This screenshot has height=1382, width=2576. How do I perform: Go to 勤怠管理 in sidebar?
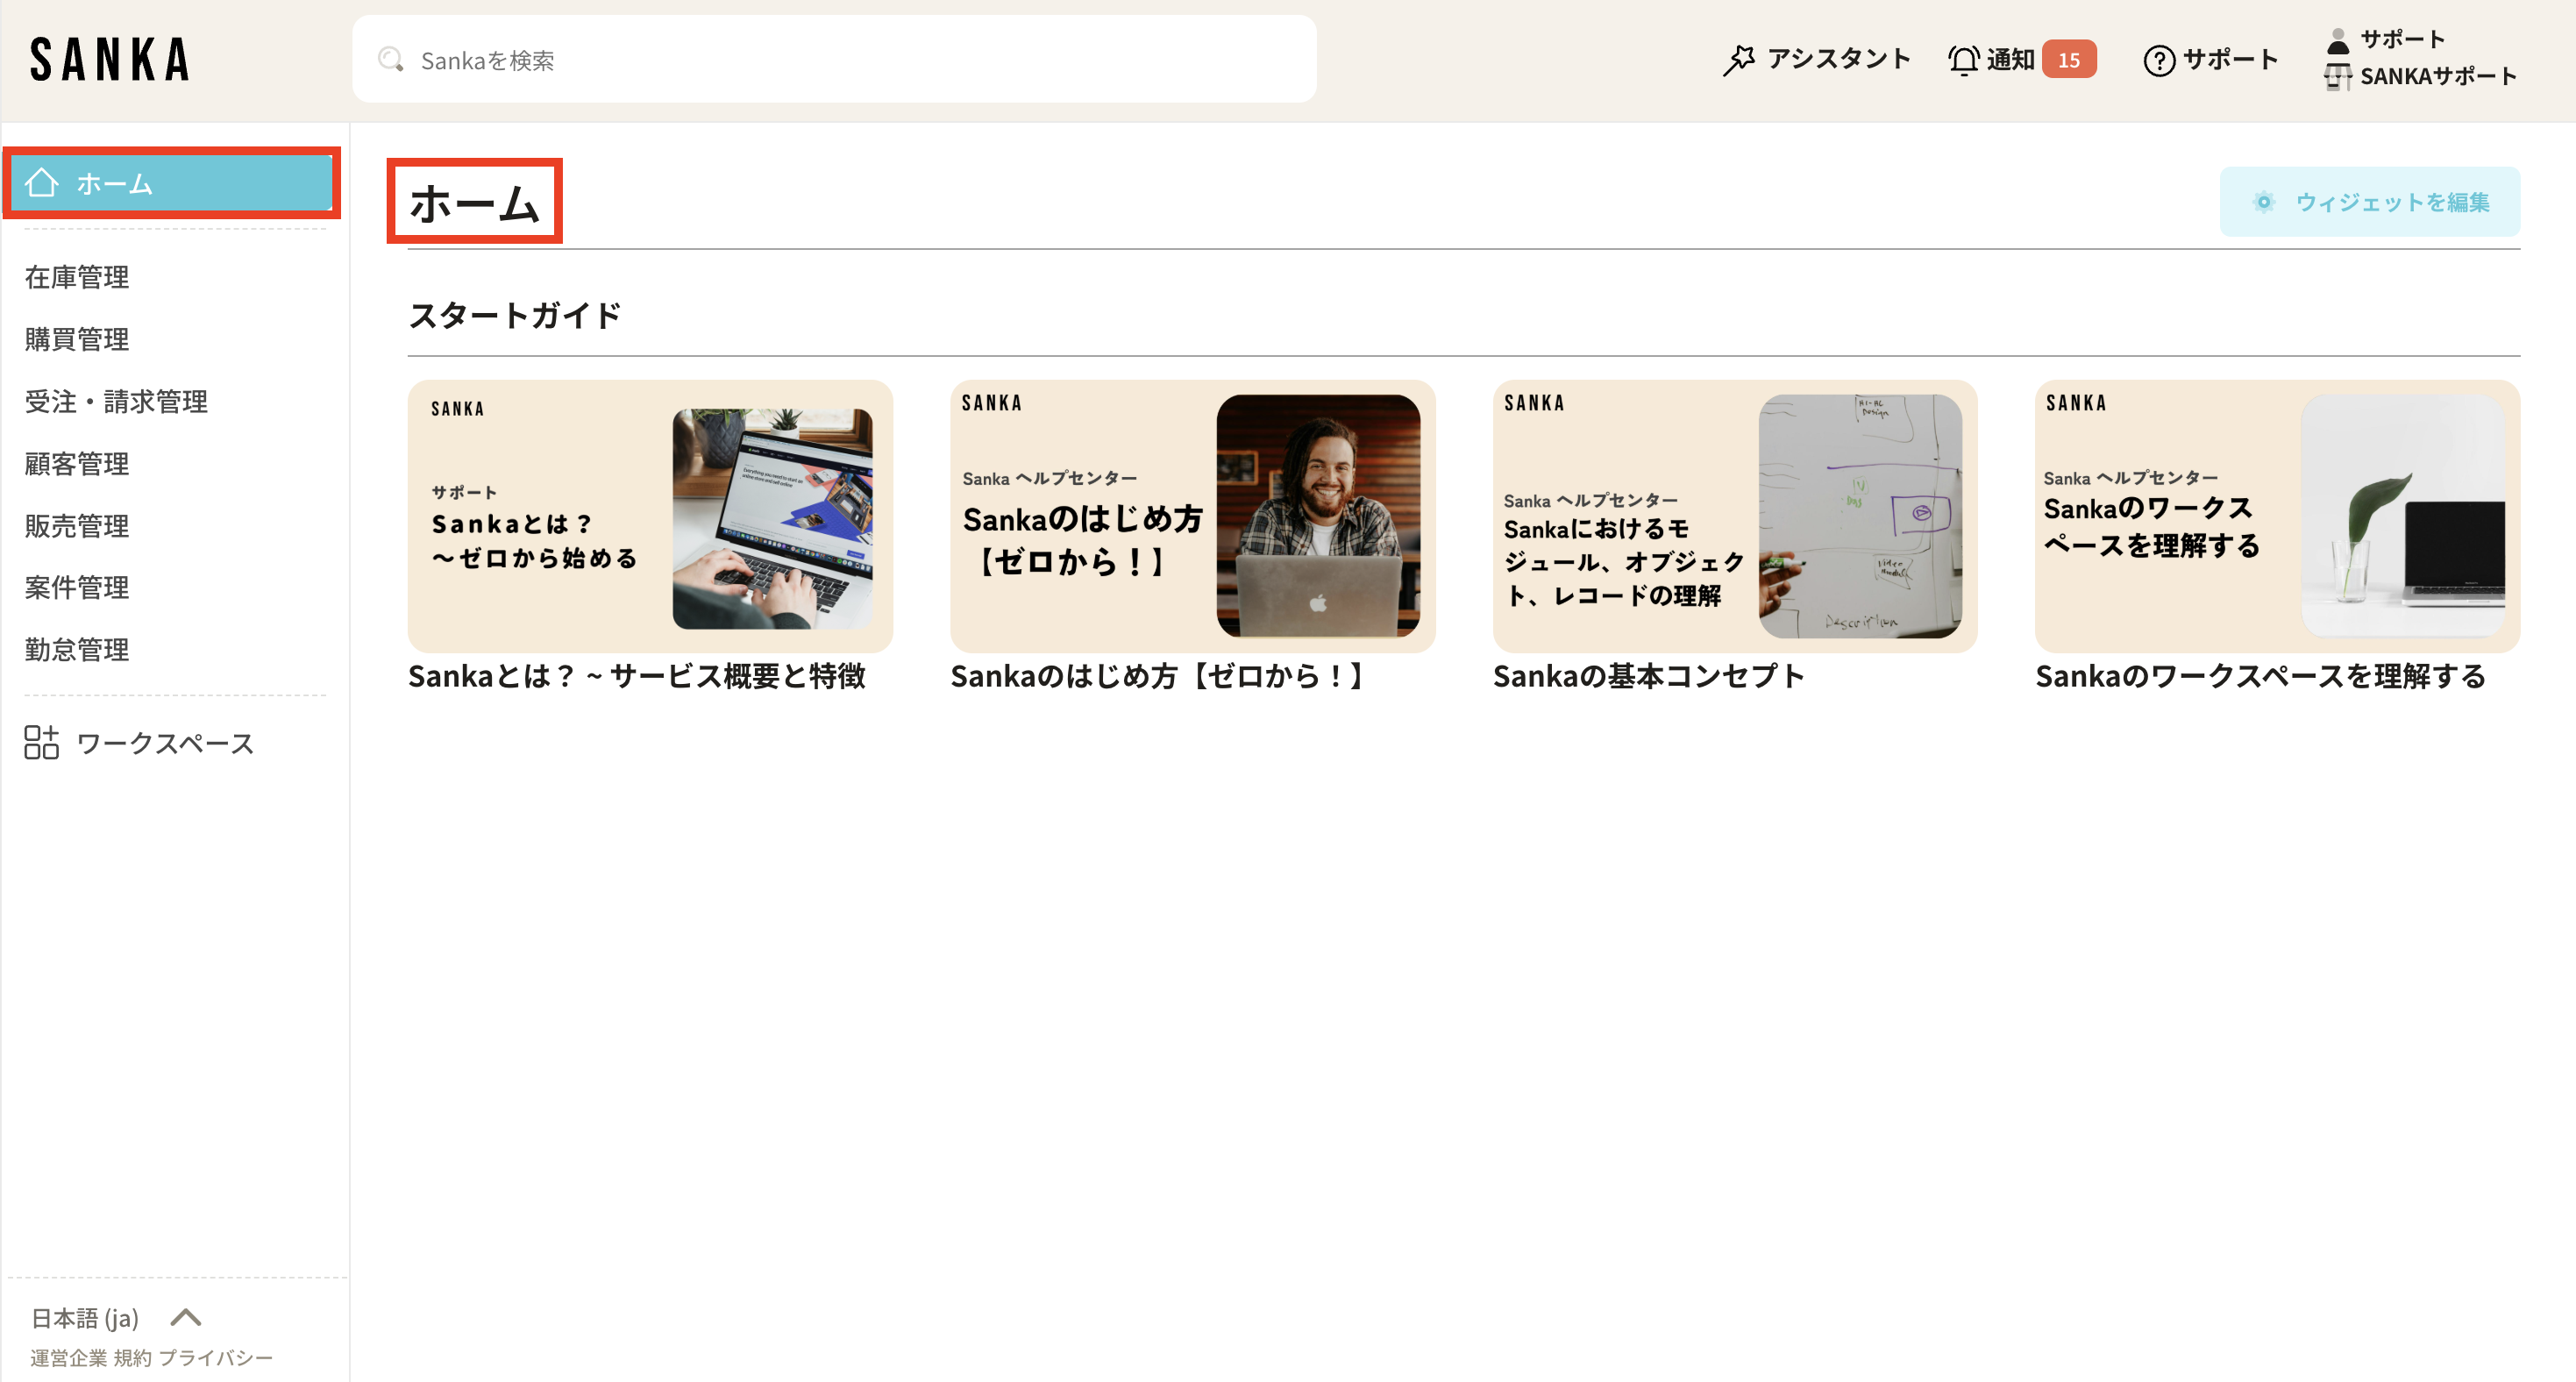(x=77, y=650)
